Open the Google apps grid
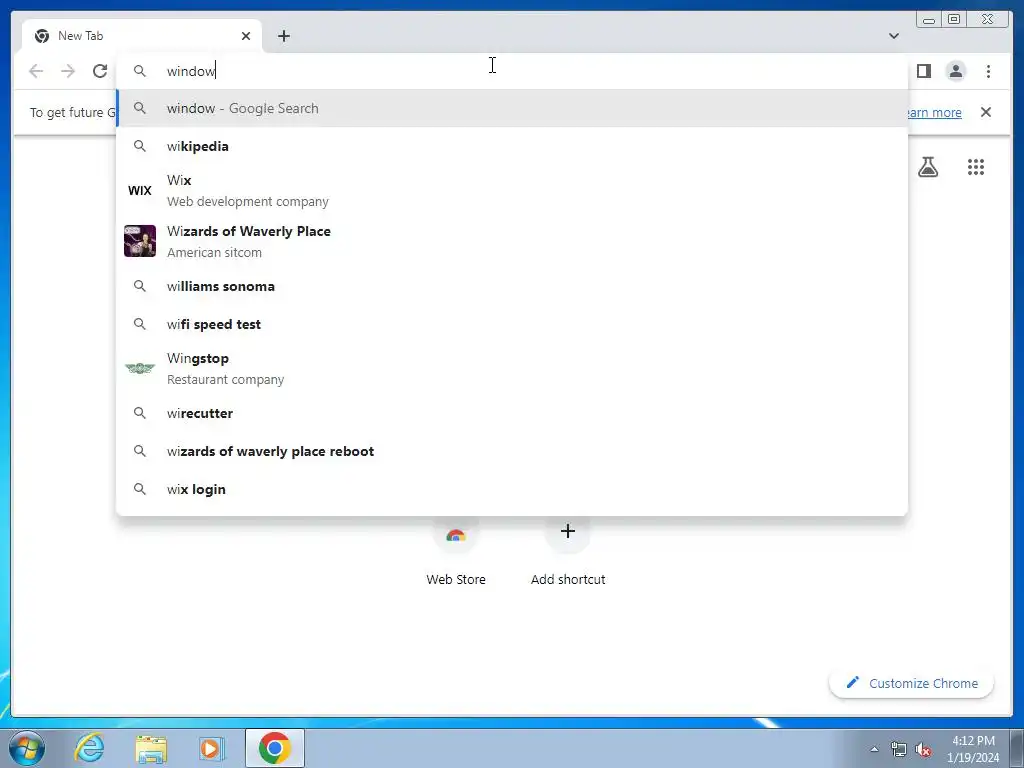 (x=976, y=167)
